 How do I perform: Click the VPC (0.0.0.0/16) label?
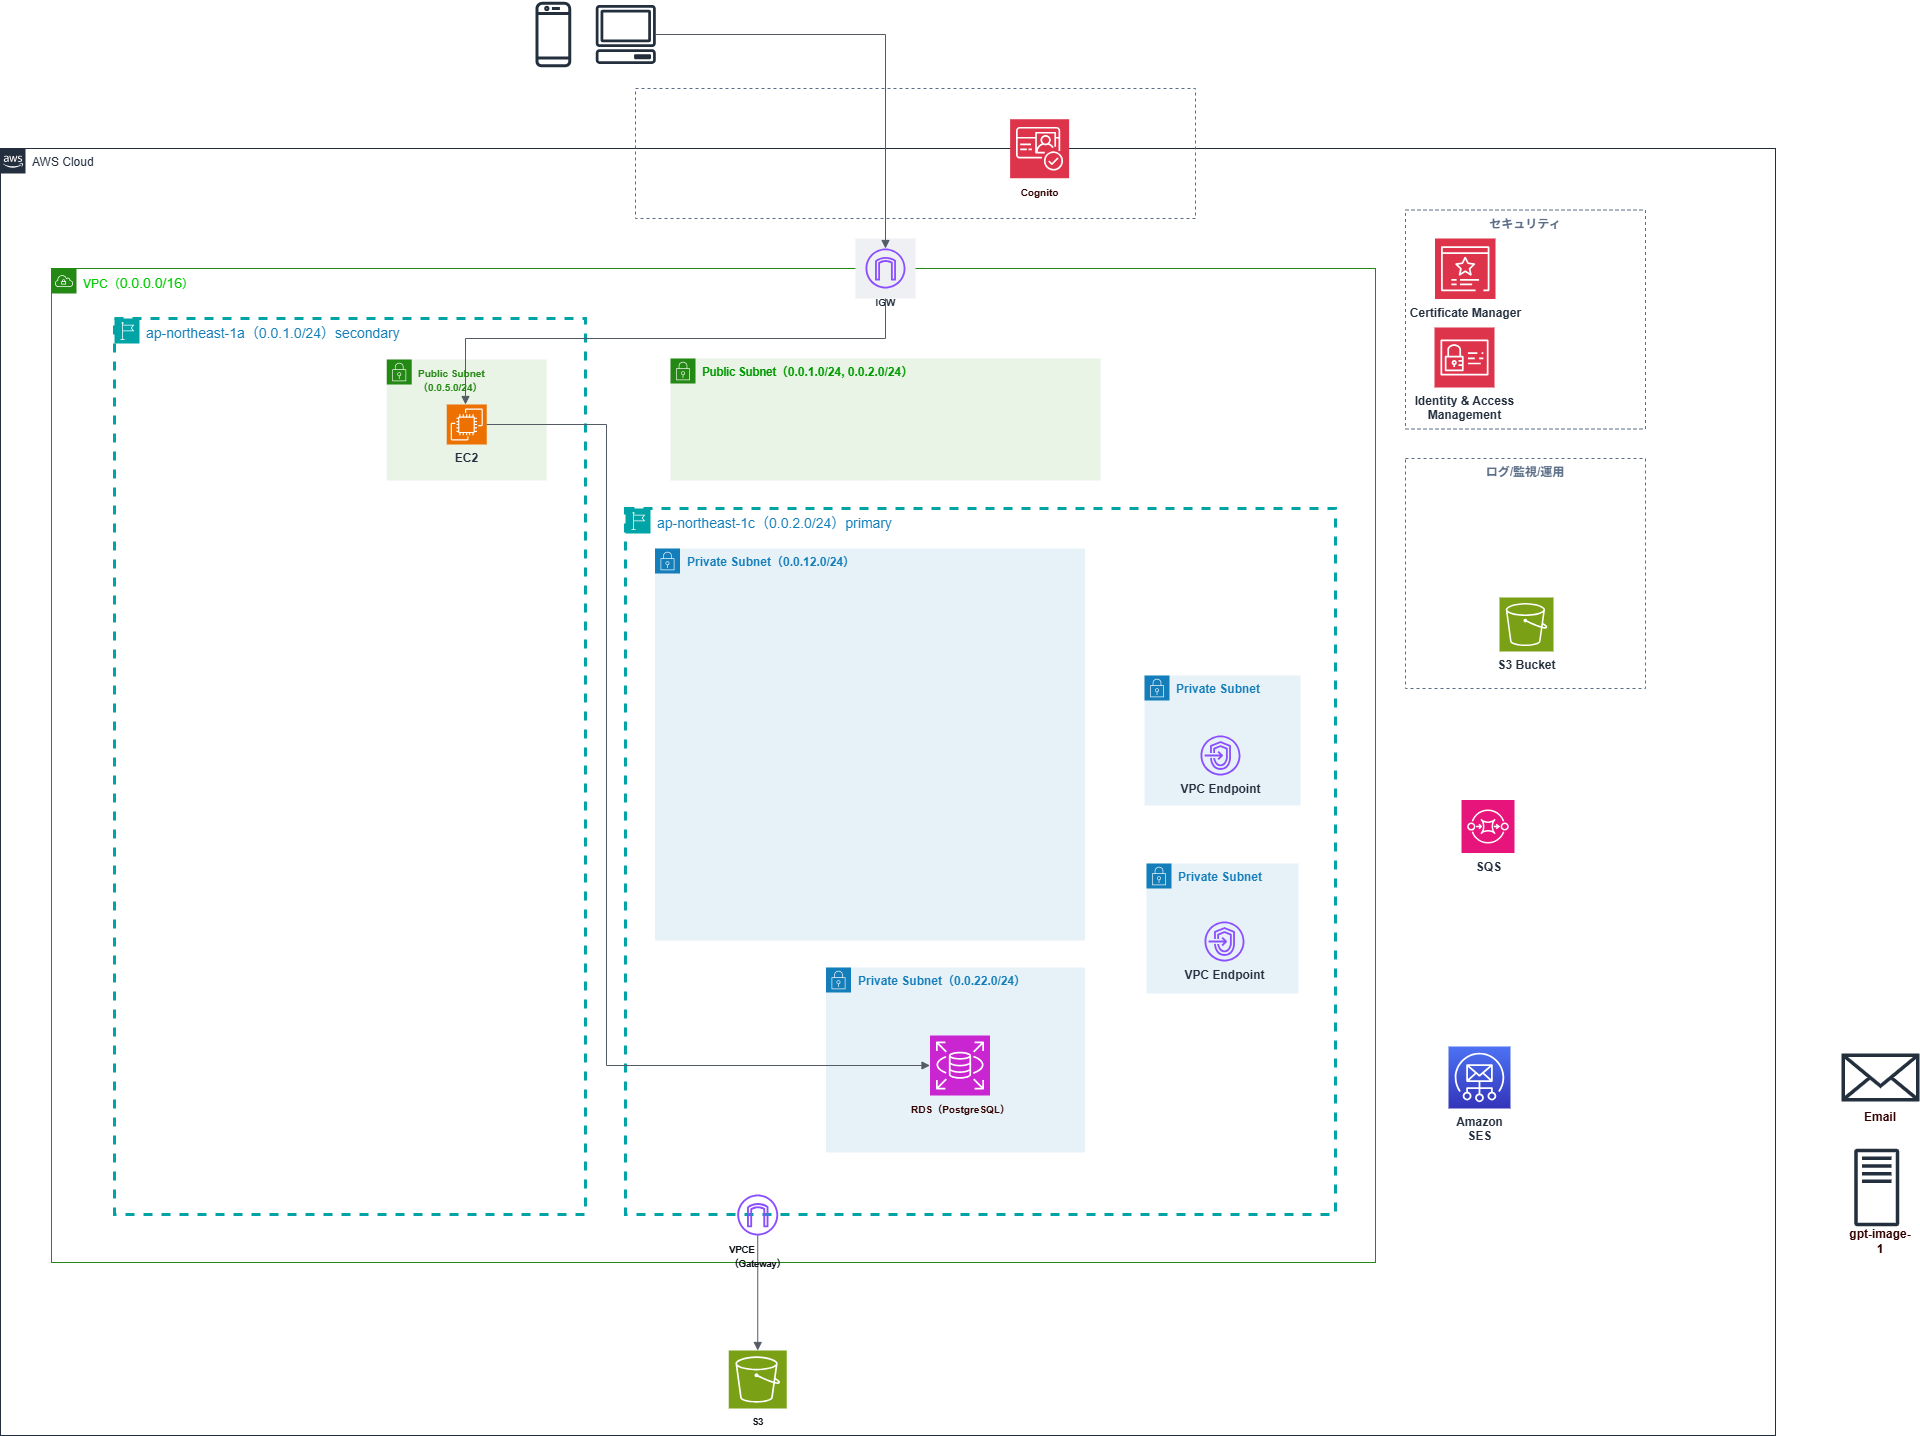pyautogui.click(x=134, y=283)
